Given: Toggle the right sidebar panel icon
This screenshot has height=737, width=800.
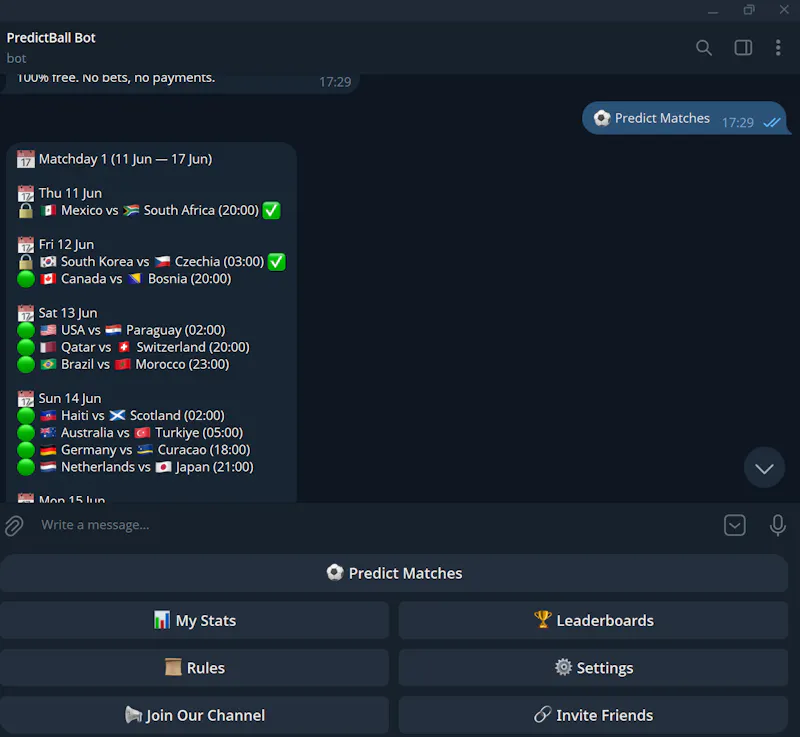Looking at the screenshot, I should tap(743, 47).
